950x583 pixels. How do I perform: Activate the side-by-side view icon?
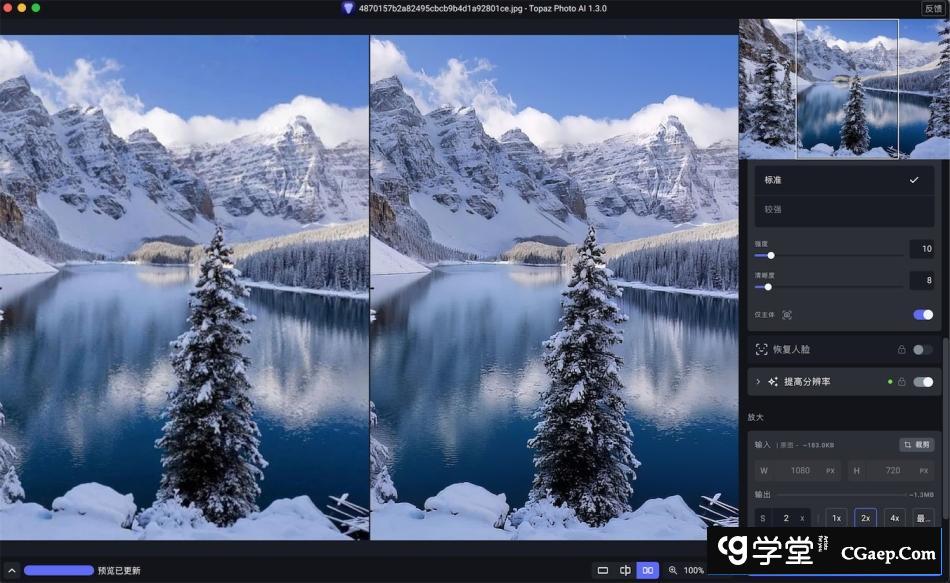pos(648,570)
